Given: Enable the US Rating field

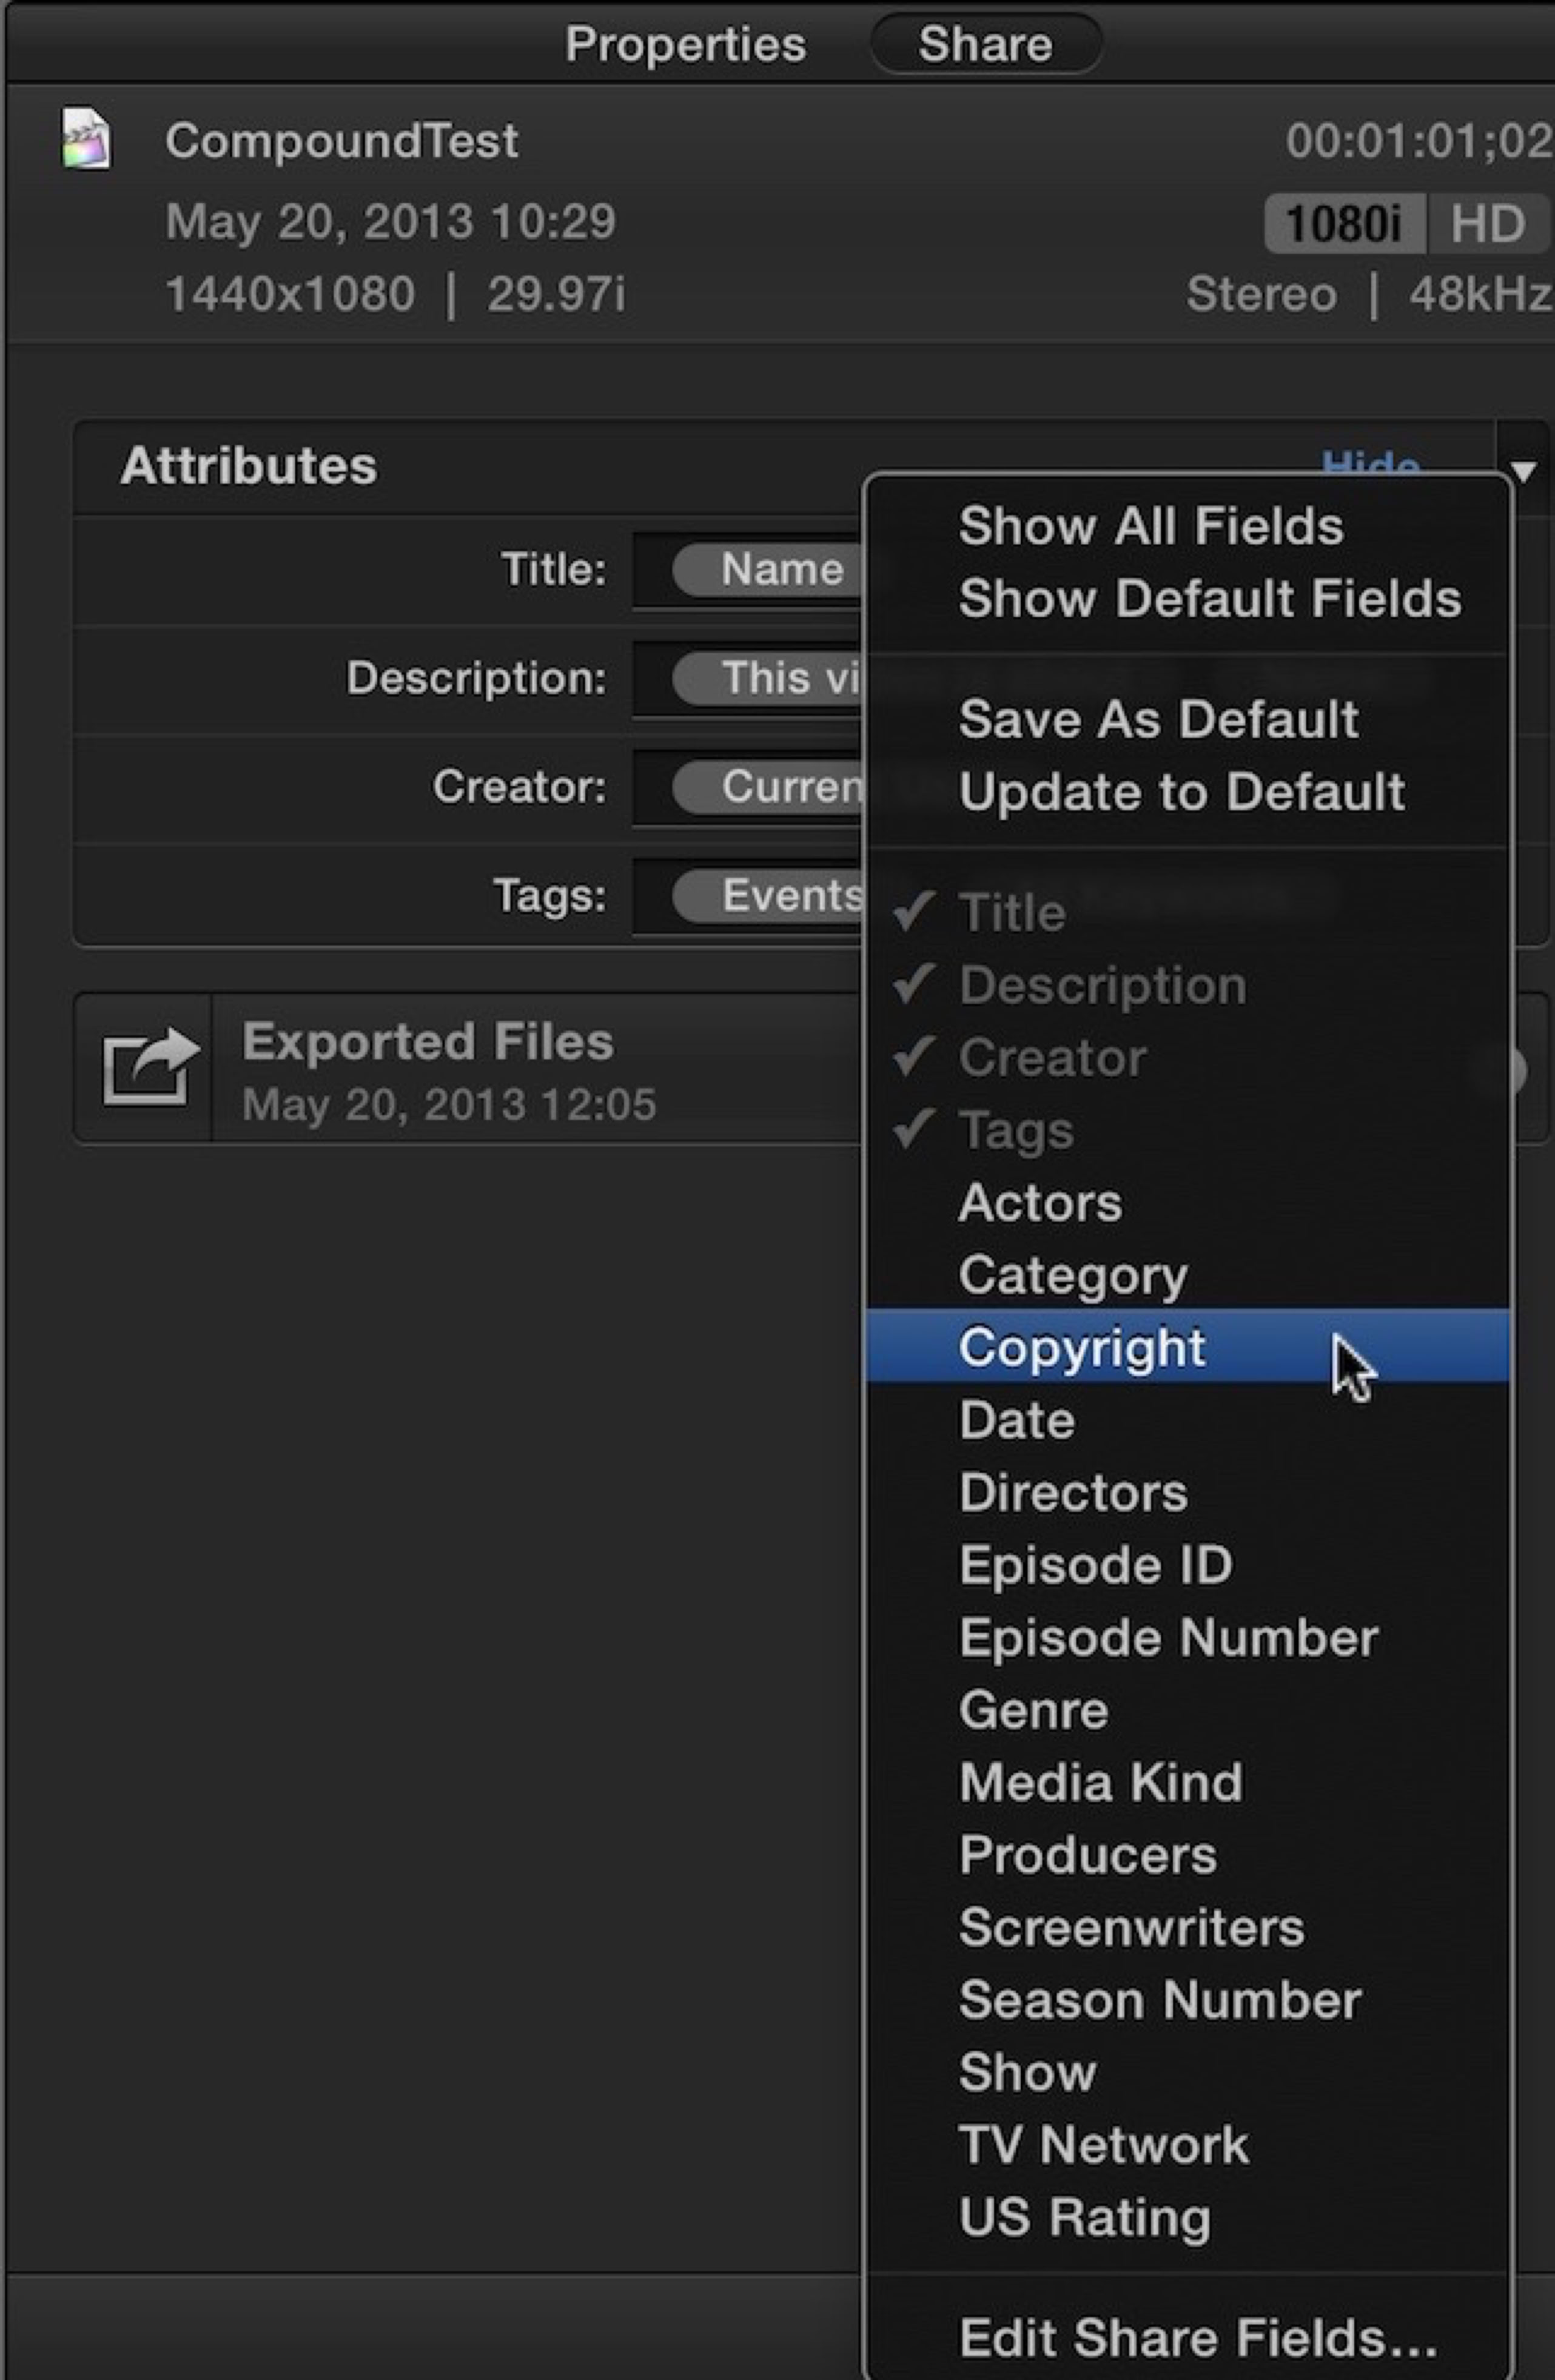Looking at the screenshot, I should pyautogui.click(x=1084, y=2217).
